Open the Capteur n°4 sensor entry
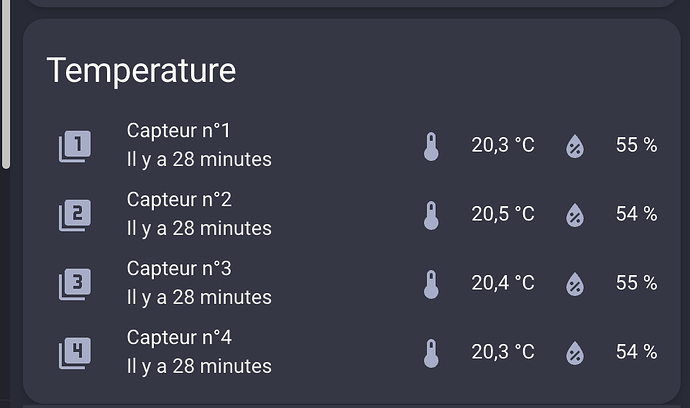The image size is (690, 408). click(198, 352)
